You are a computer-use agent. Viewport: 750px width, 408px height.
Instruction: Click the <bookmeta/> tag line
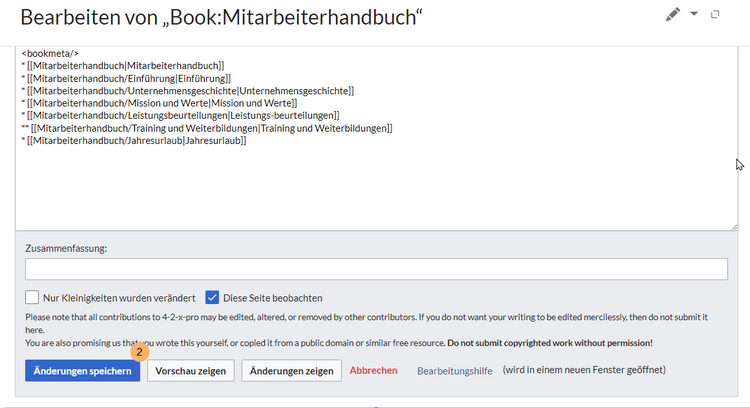click(x=50, y=52)
